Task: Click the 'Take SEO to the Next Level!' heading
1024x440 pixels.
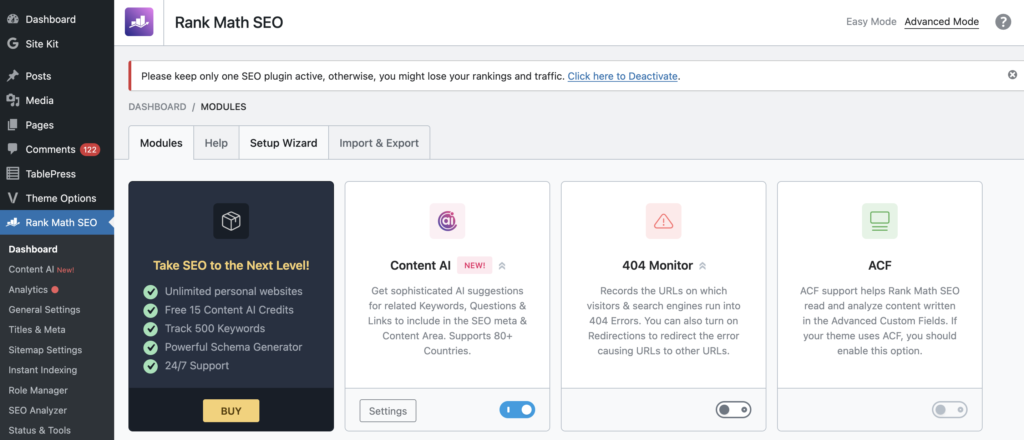Action: (231, 266)
